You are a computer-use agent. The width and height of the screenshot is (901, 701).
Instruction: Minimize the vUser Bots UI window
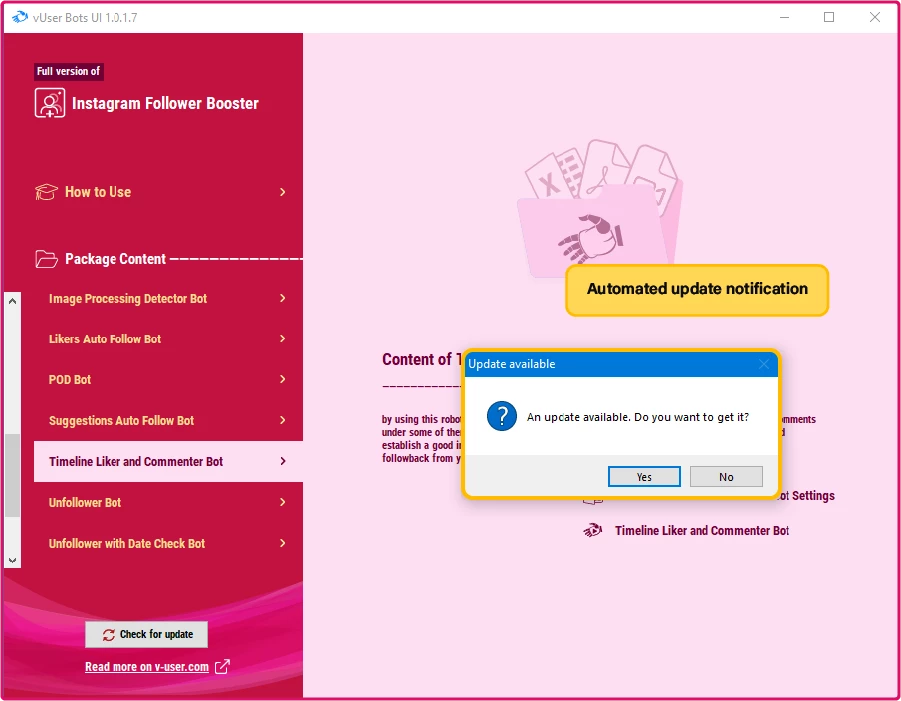784,17
